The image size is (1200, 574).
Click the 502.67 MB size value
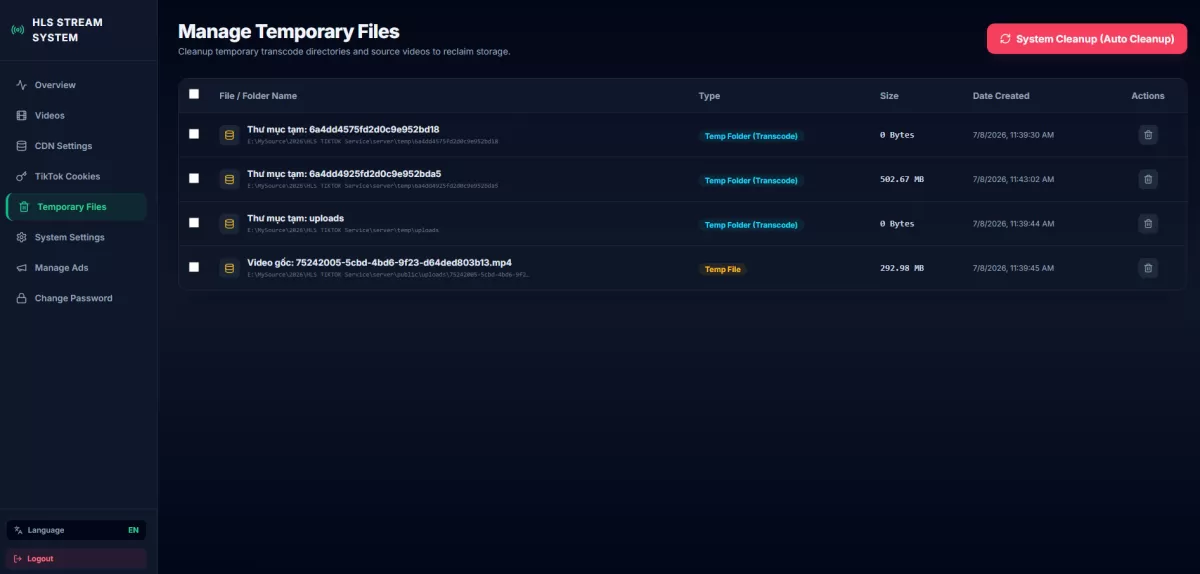click(902, 179)
